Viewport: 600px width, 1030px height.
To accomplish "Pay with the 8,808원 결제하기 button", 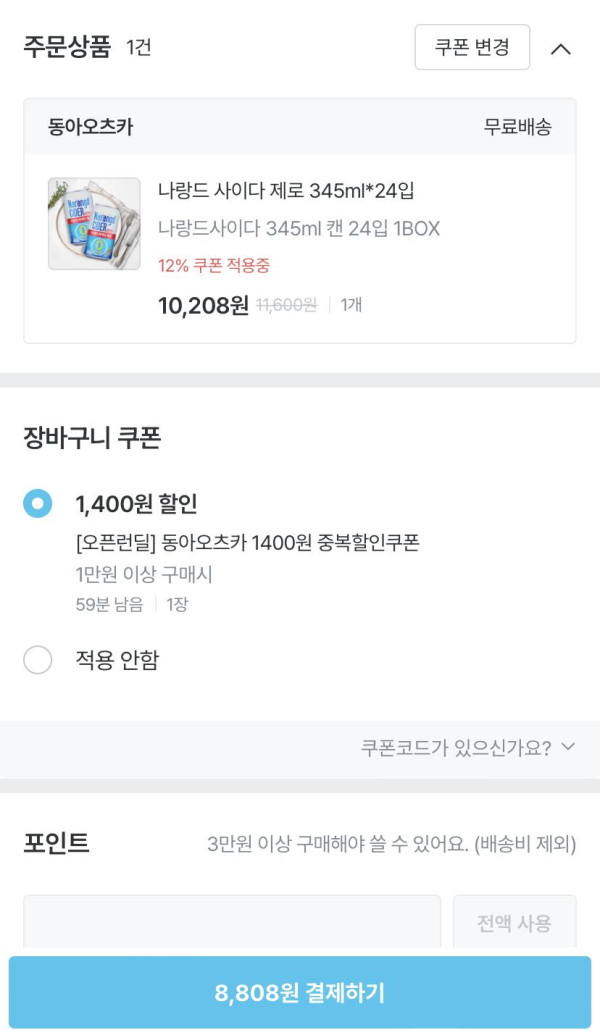I will coord(300,993).
